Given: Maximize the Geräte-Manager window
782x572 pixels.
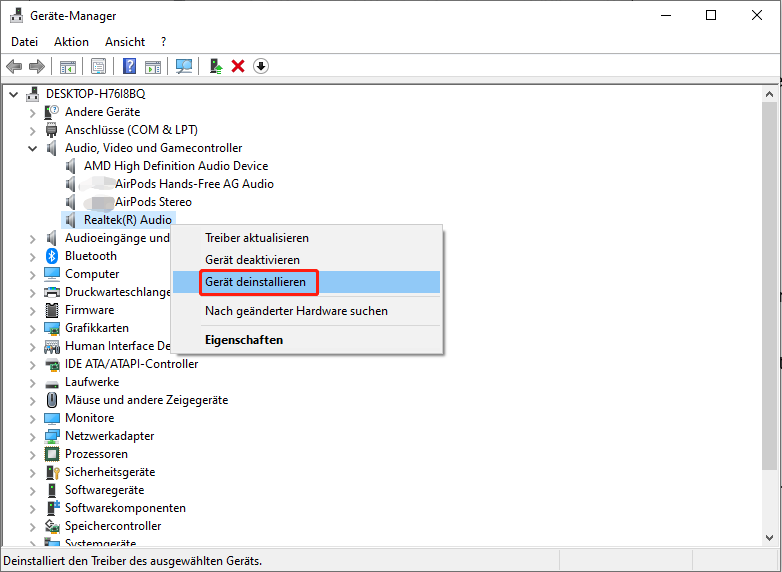Looking at the screenshot, I should click(711, 15).
